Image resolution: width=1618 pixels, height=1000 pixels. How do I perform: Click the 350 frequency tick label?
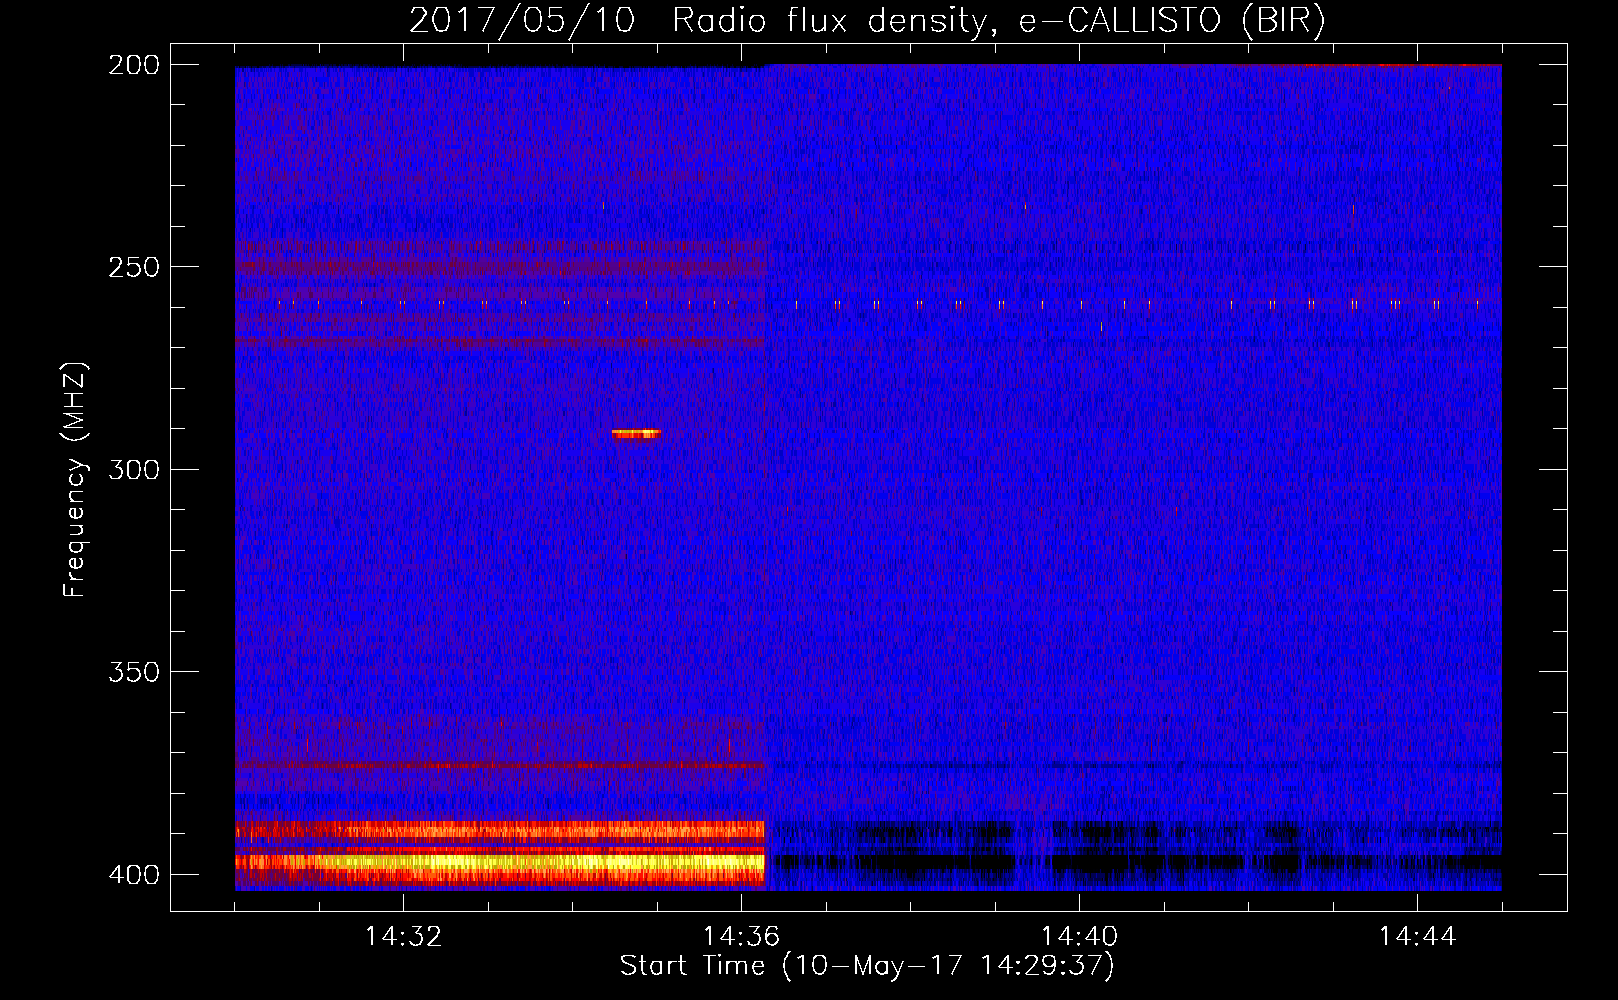(134, 672)
